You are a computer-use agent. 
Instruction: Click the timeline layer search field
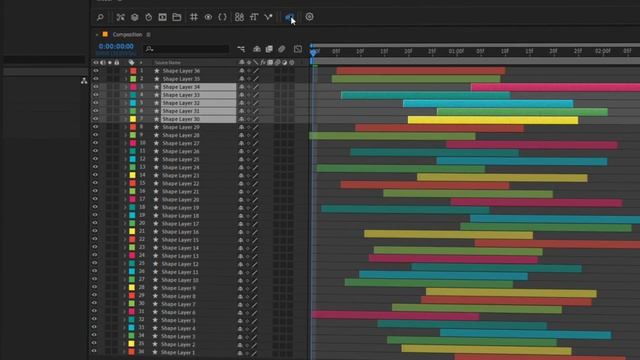[187, 49]
